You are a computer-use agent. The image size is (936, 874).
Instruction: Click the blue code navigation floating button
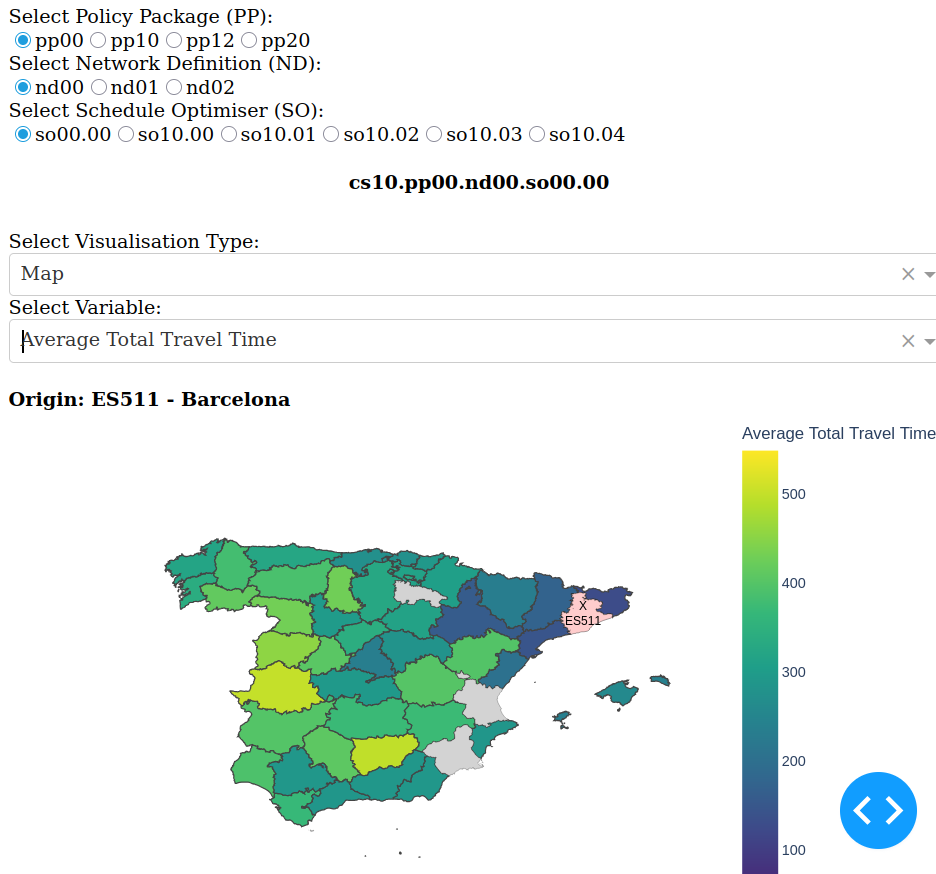(x=878, y=810)
